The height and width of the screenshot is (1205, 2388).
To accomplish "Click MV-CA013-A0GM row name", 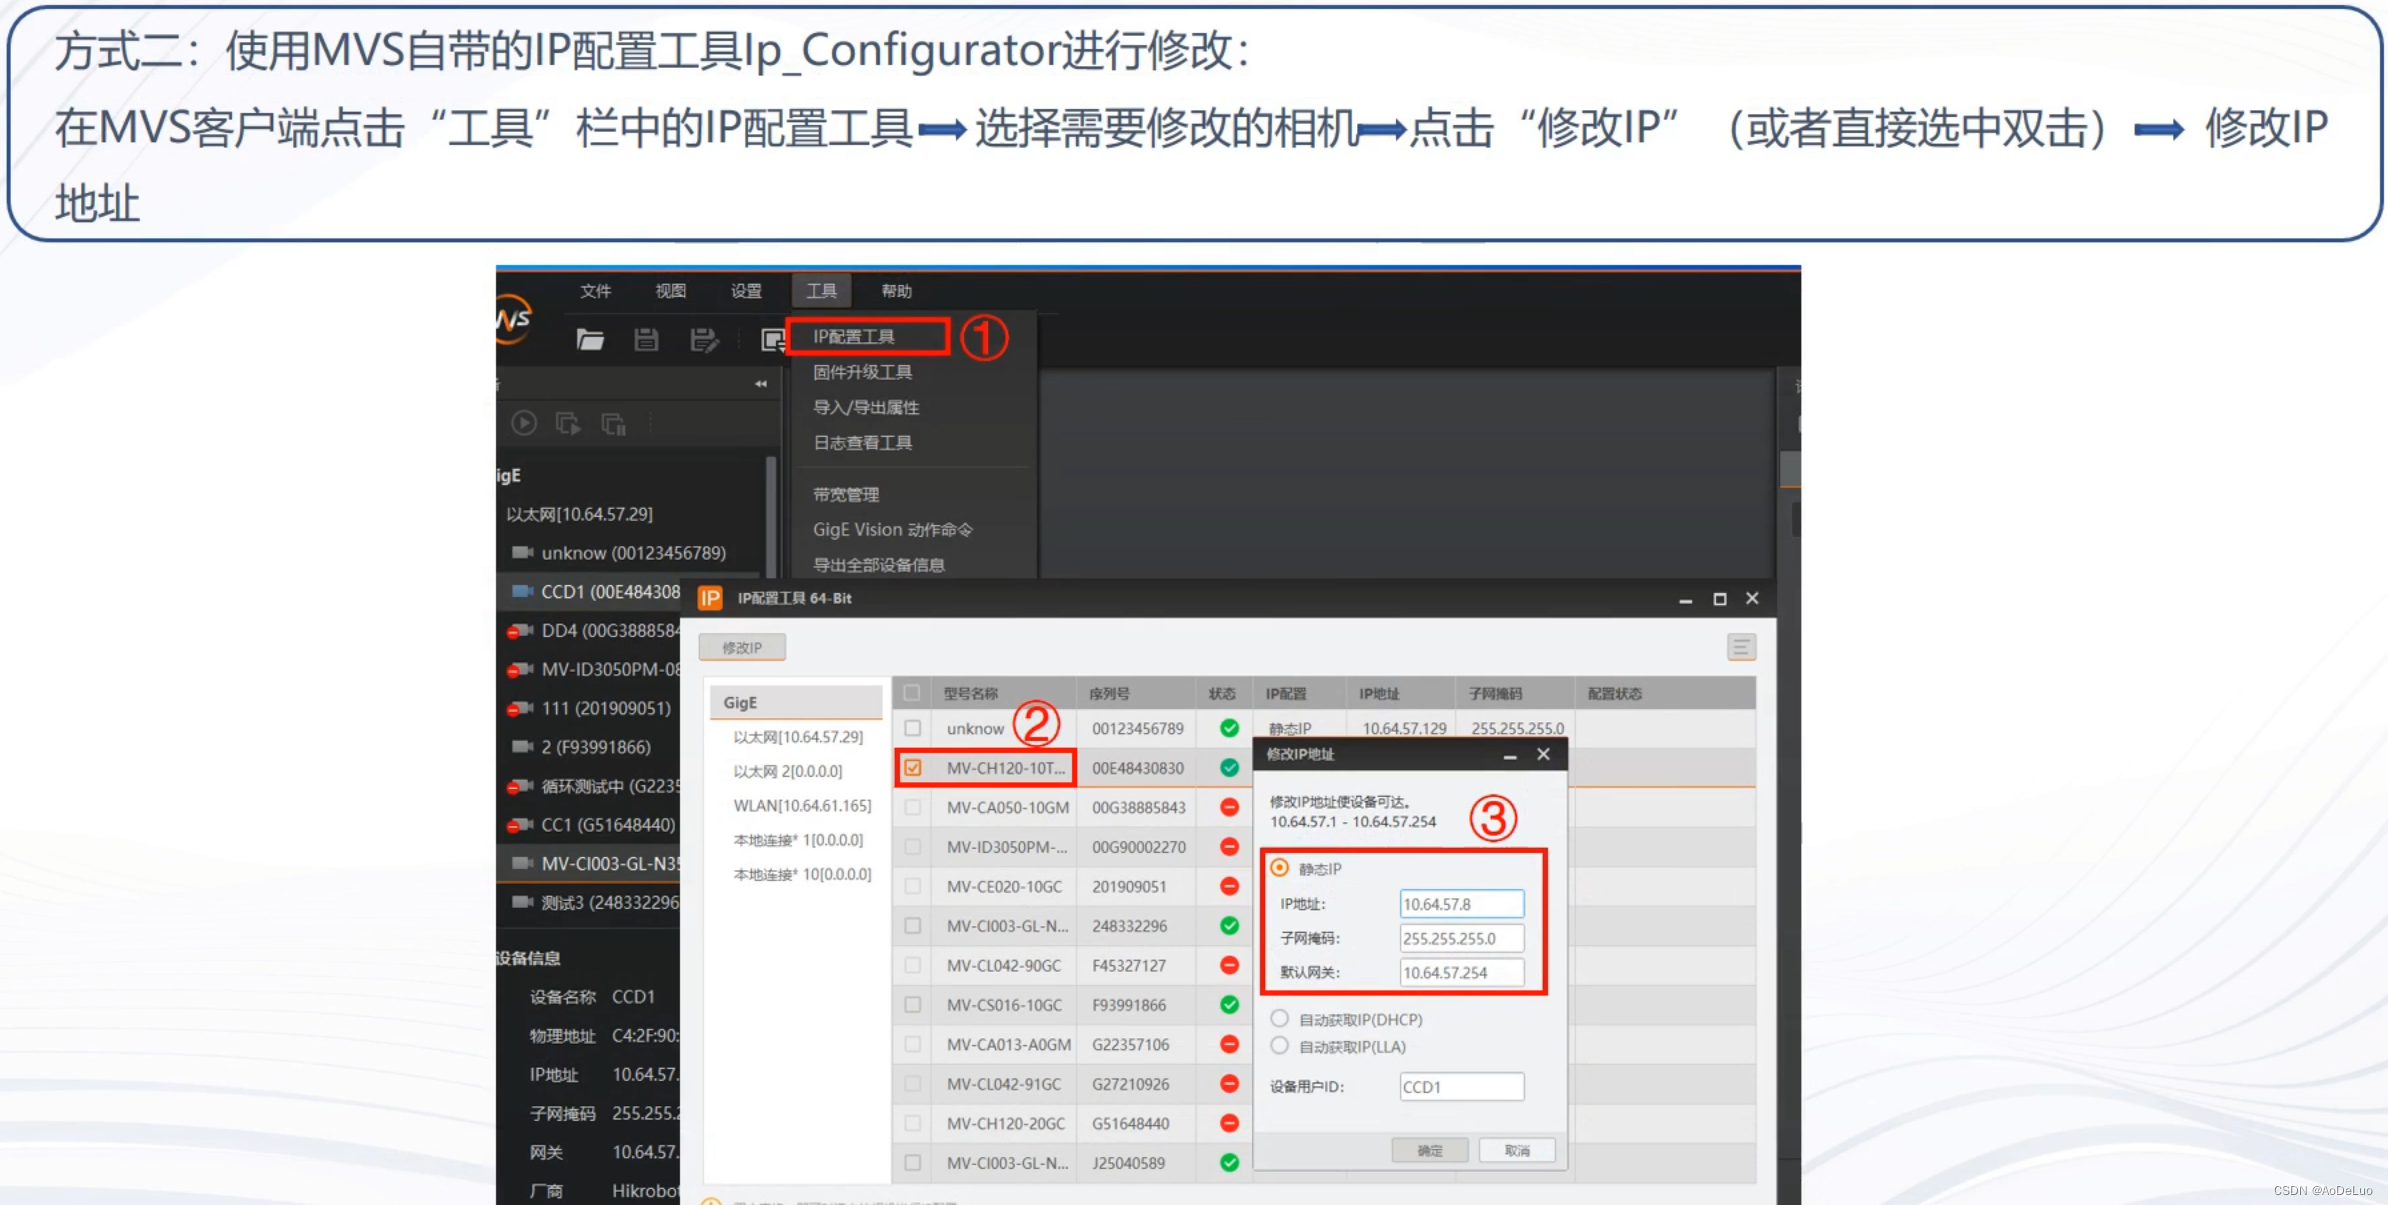I will click(1008, 1045).
